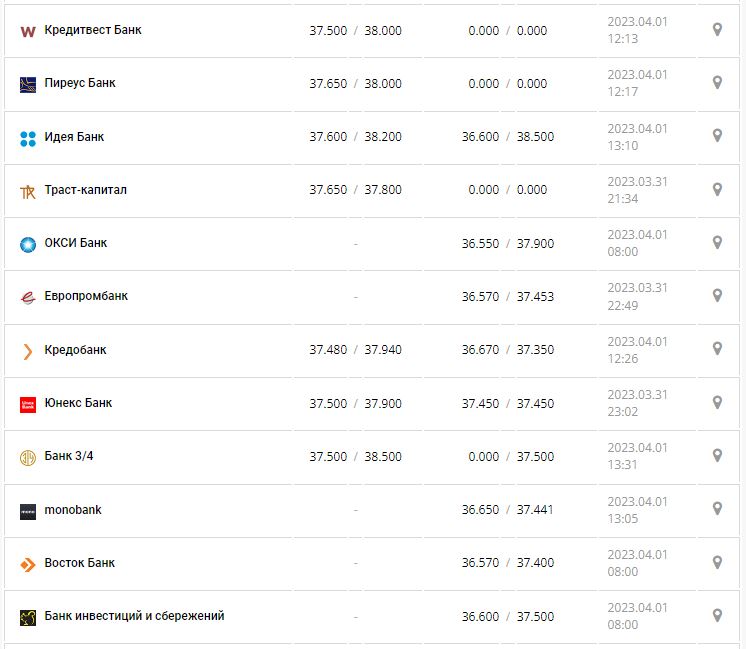Image resolution: width=746 pixels, height=649 pixels.
Task: Click map pin icon for Кредитвест Банк
Action: pos(717,30)
